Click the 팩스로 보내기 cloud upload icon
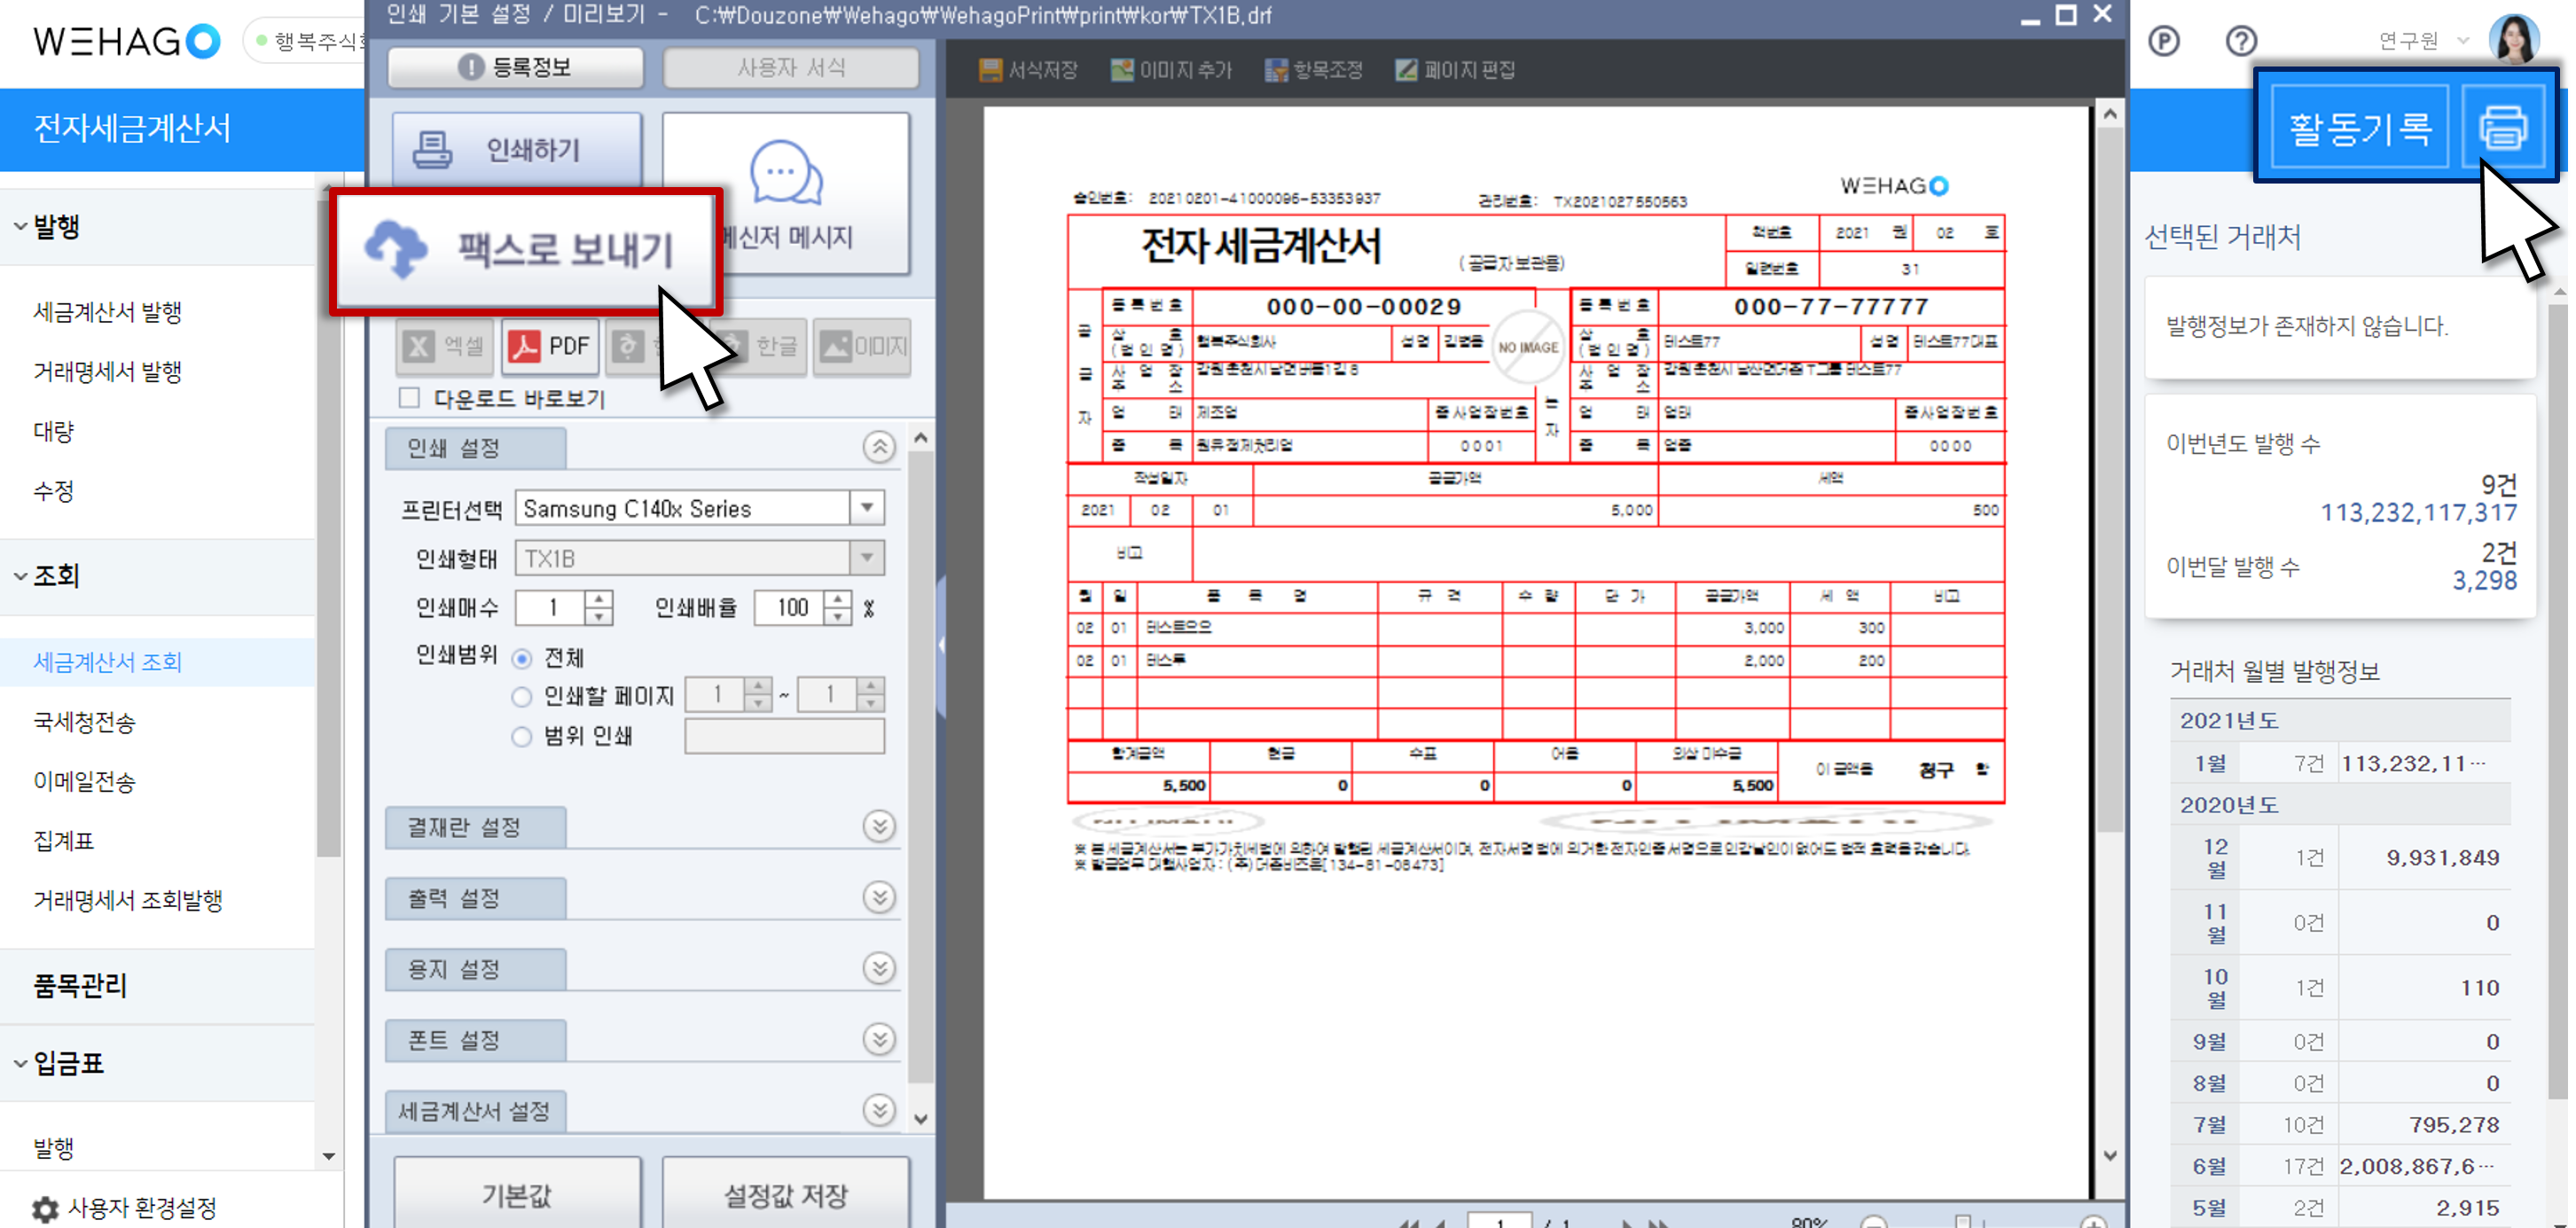Image resolution: width=2576 pixels, height=1228 pixels. pos(396,249)
